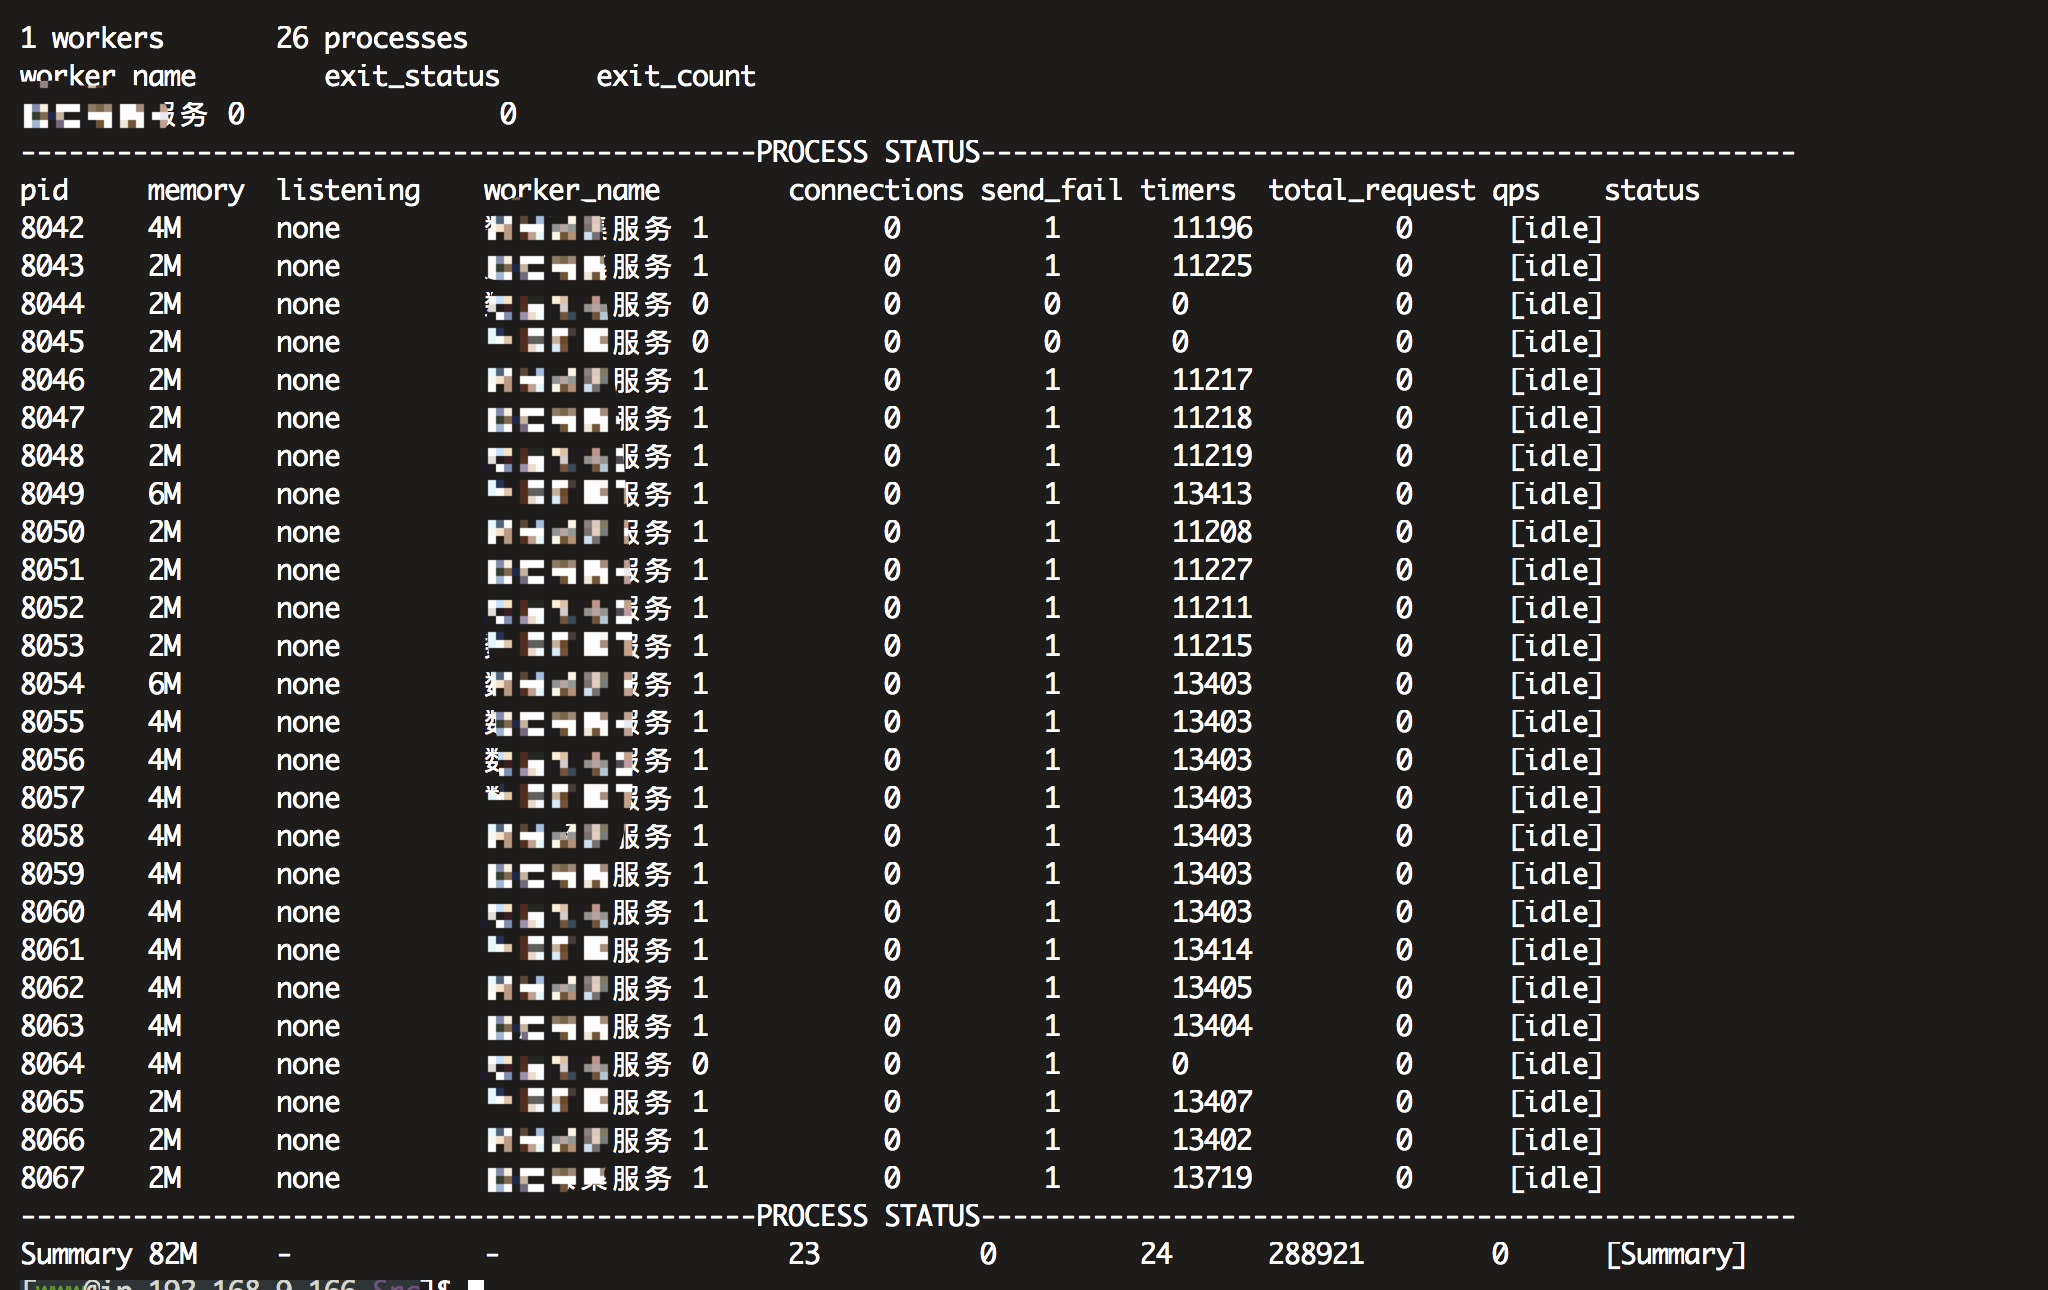Image resolution: width=2048 pixels, height=1290 pixels.
Task: Click the lower PROCESS STATUS heading
Action: (x=868, y=1216)
